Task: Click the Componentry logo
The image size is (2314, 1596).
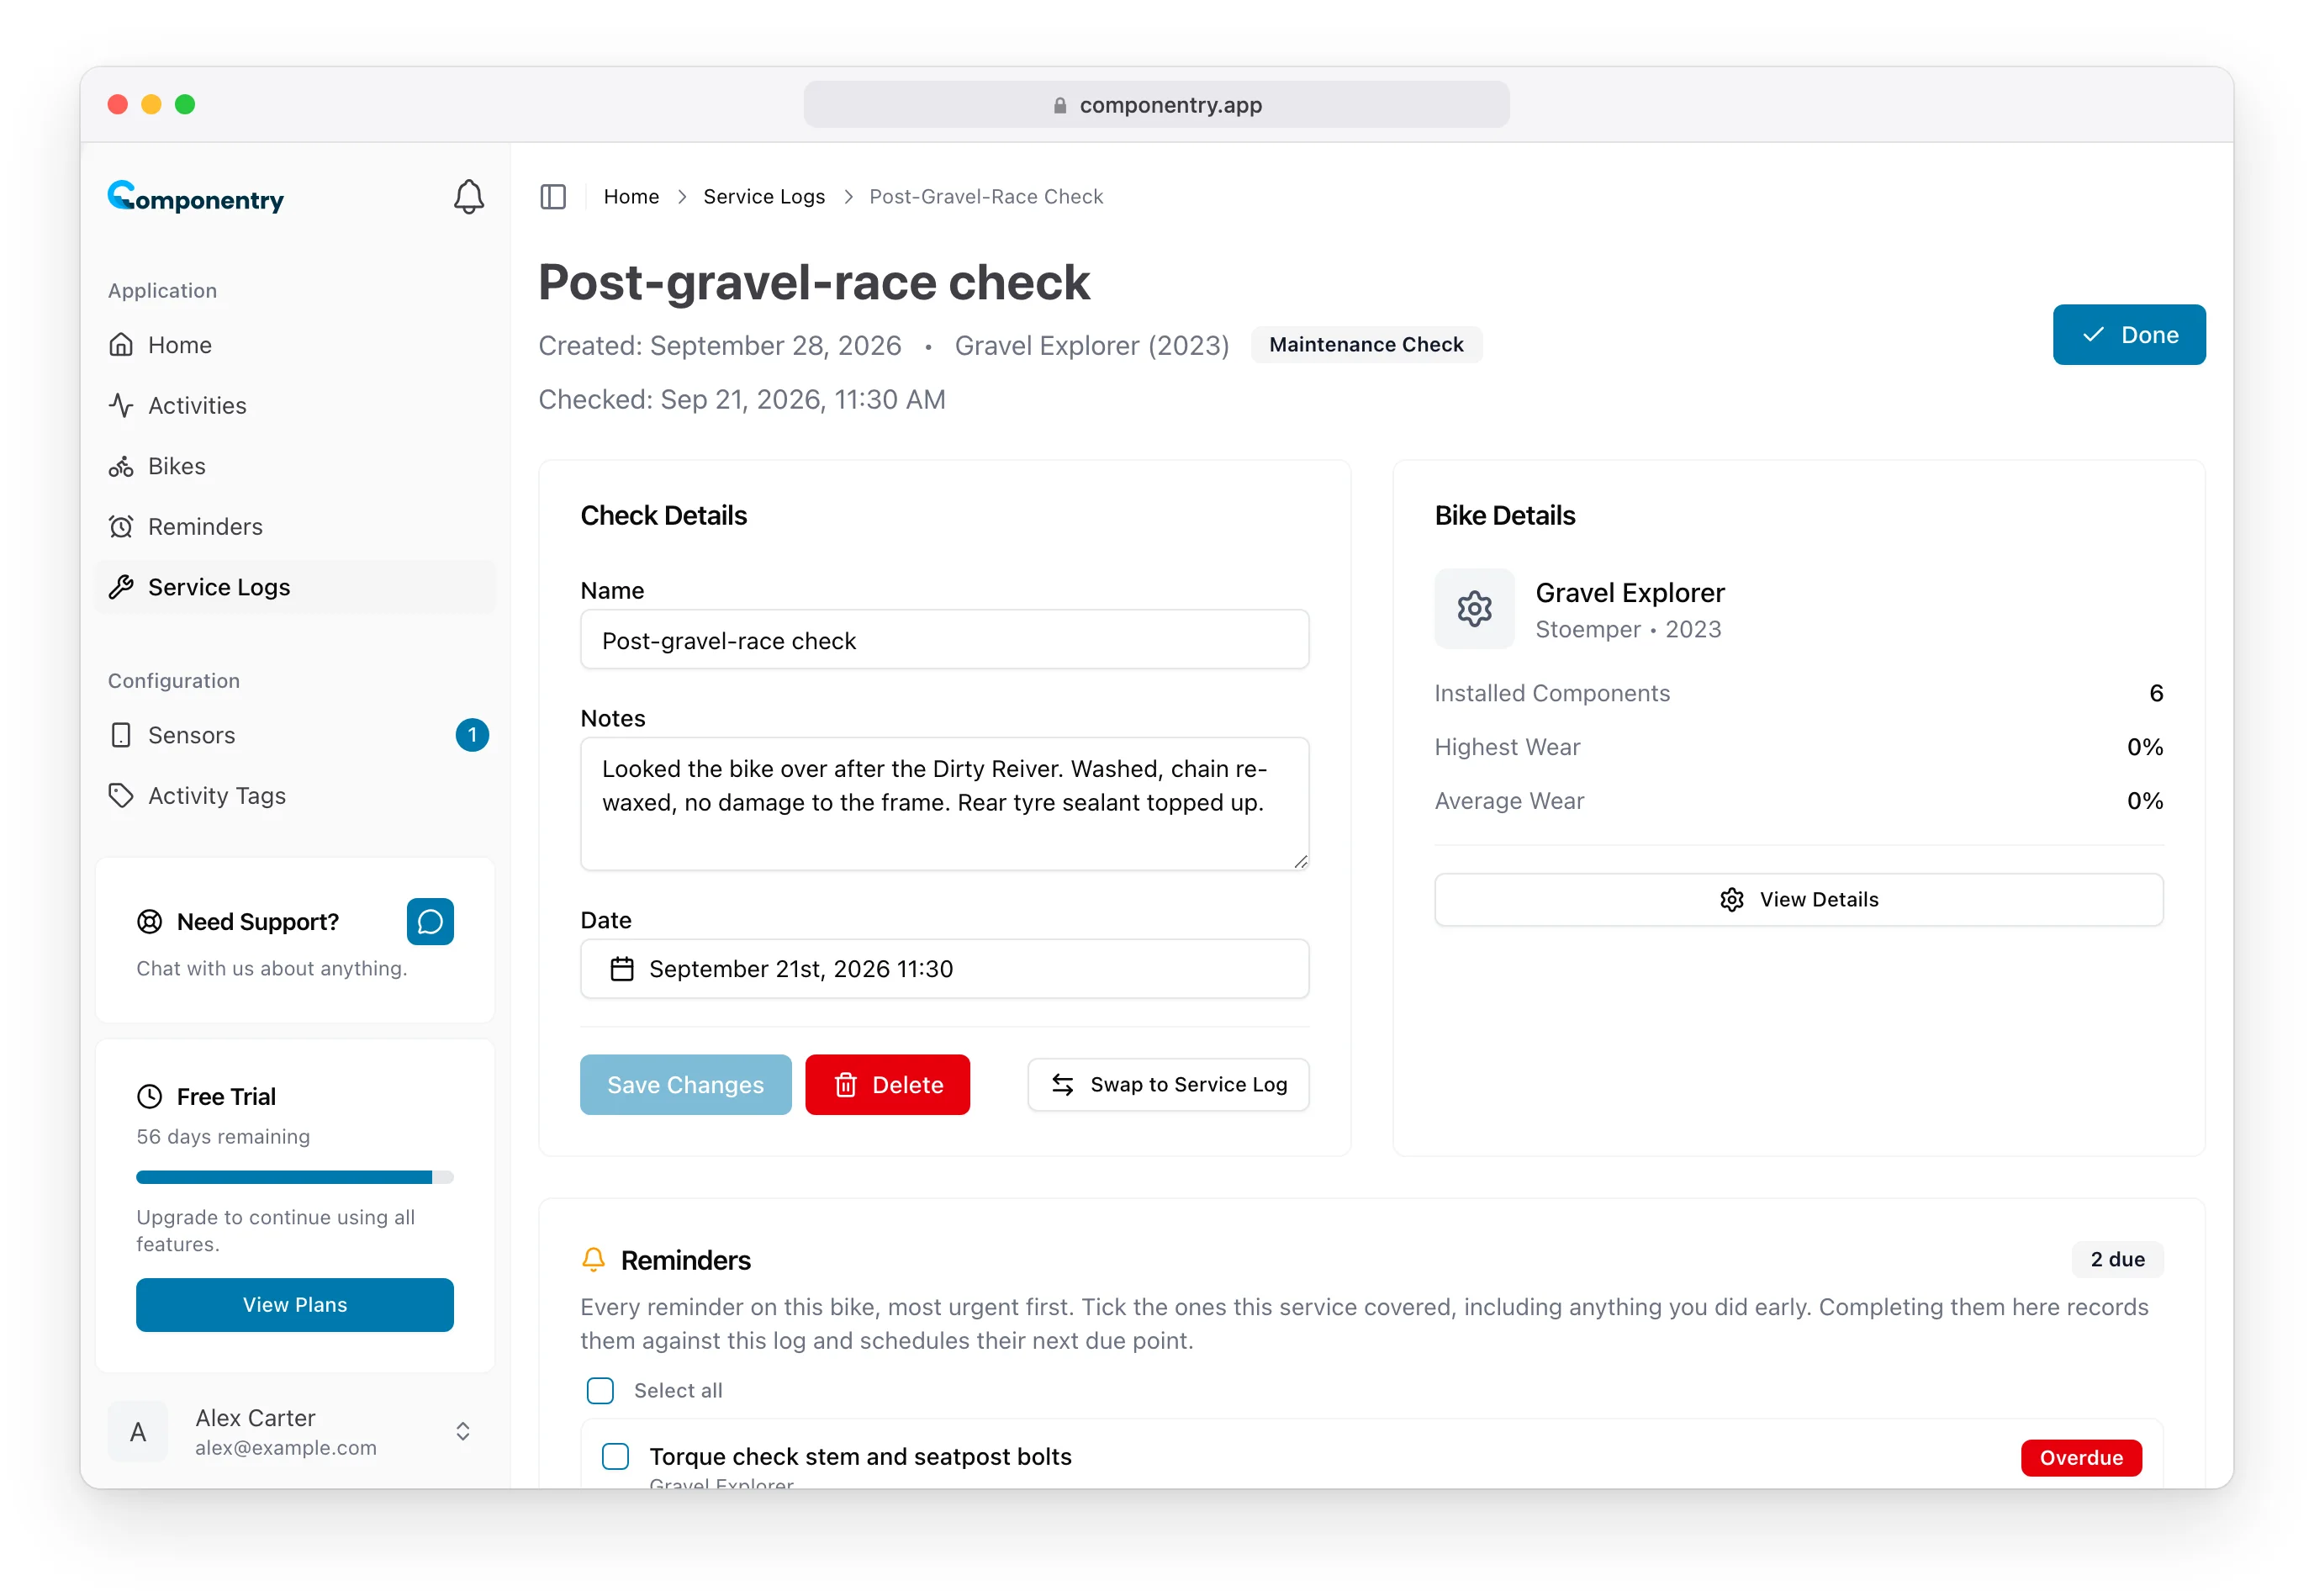Action: [196, 197]
